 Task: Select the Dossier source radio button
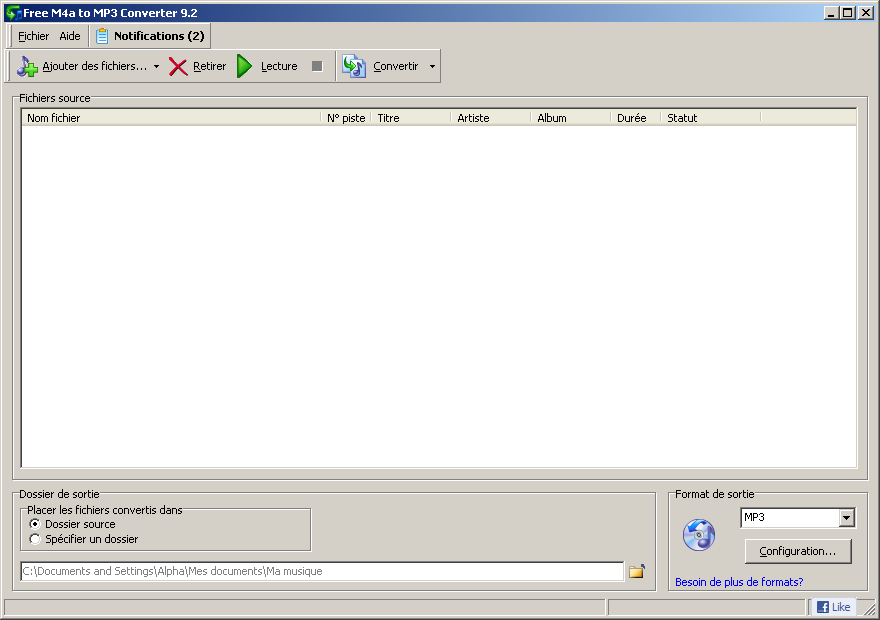click(35, 524)
